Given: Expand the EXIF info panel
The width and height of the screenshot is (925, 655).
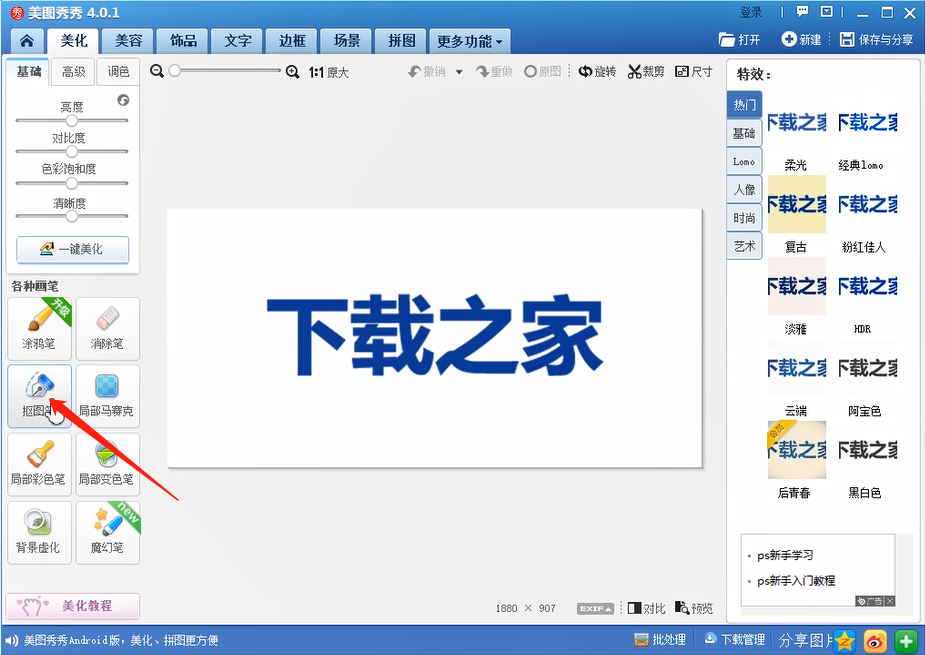Looking at the screenshot, I should click(594, 607).
